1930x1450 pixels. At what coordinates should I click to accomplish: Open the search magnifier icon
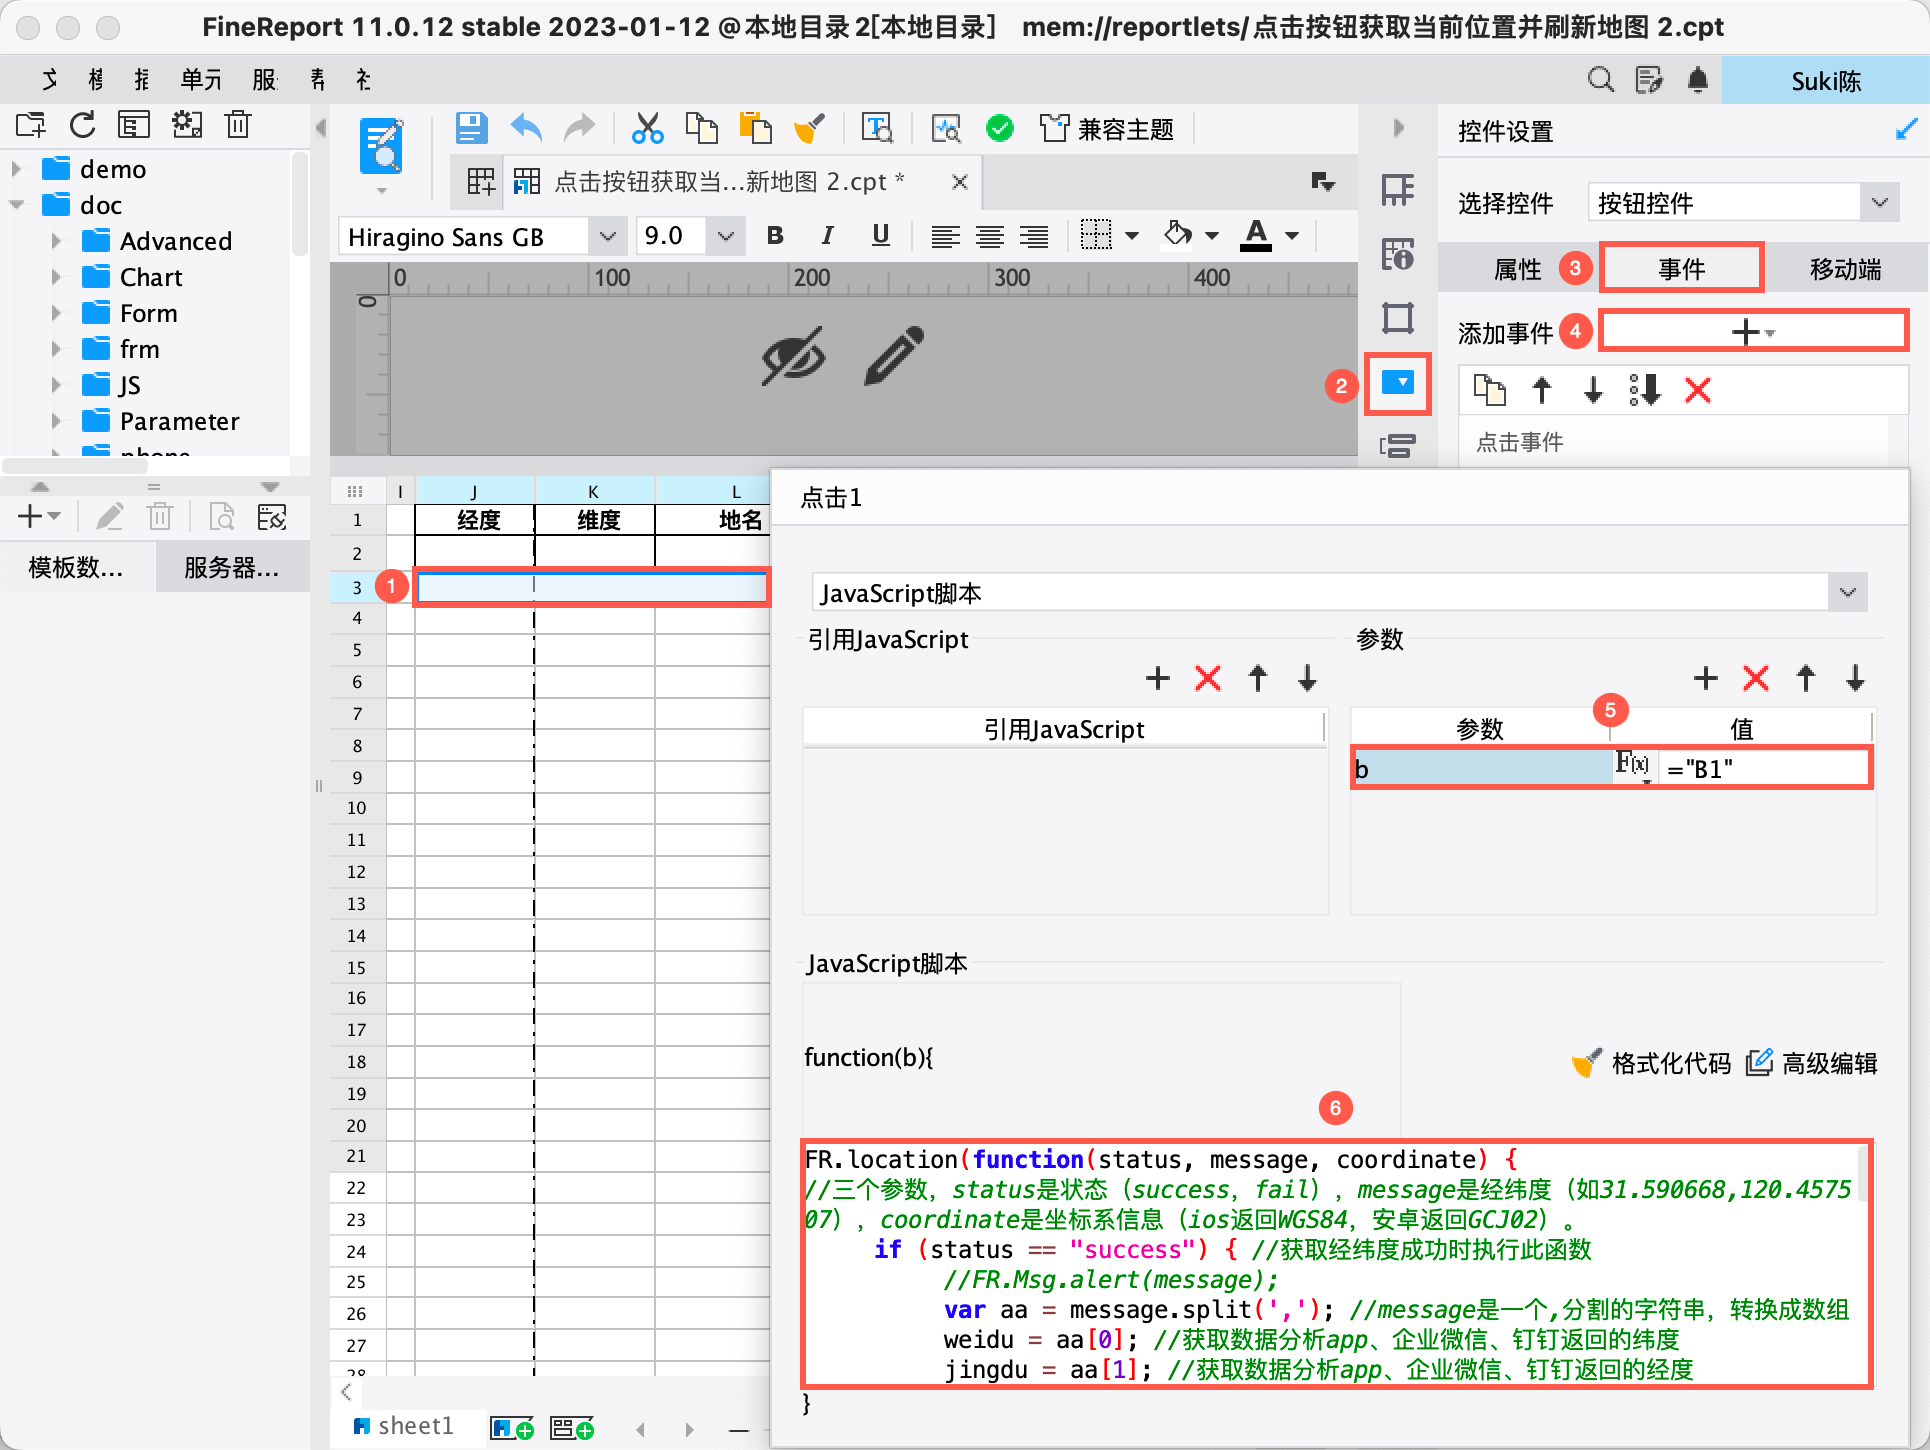tap(1600, 80)
